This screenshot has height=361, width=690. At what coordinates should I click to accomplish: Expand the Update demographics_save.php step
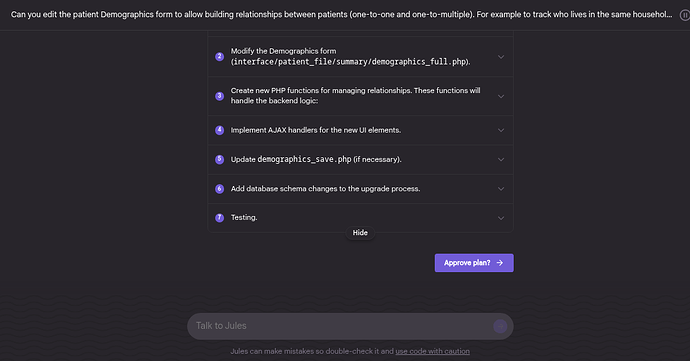click(x=501, y=159)
